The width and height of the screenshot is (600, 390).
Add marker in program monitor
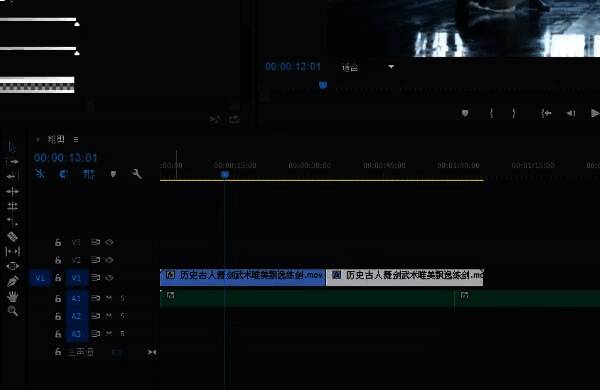[465, 113]
